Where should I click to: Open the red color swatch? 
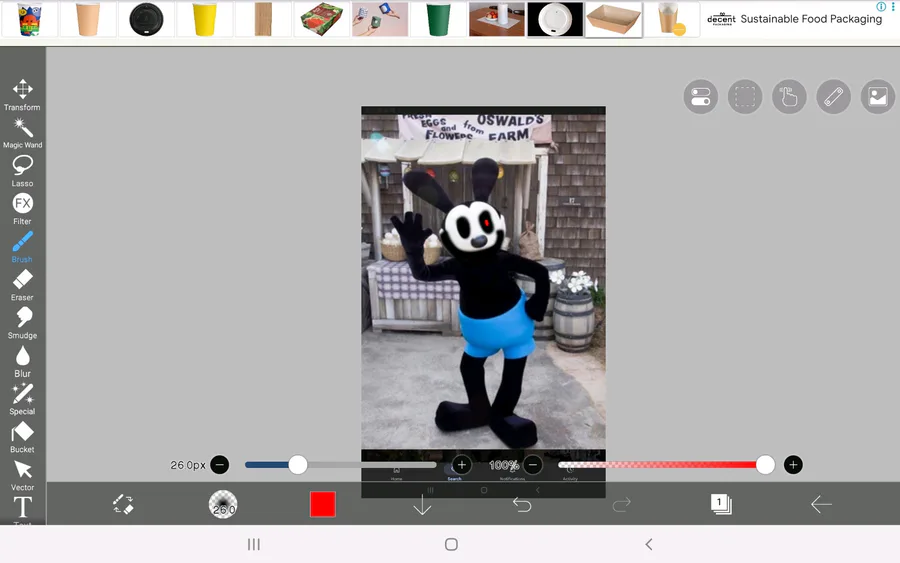[323, 504]
